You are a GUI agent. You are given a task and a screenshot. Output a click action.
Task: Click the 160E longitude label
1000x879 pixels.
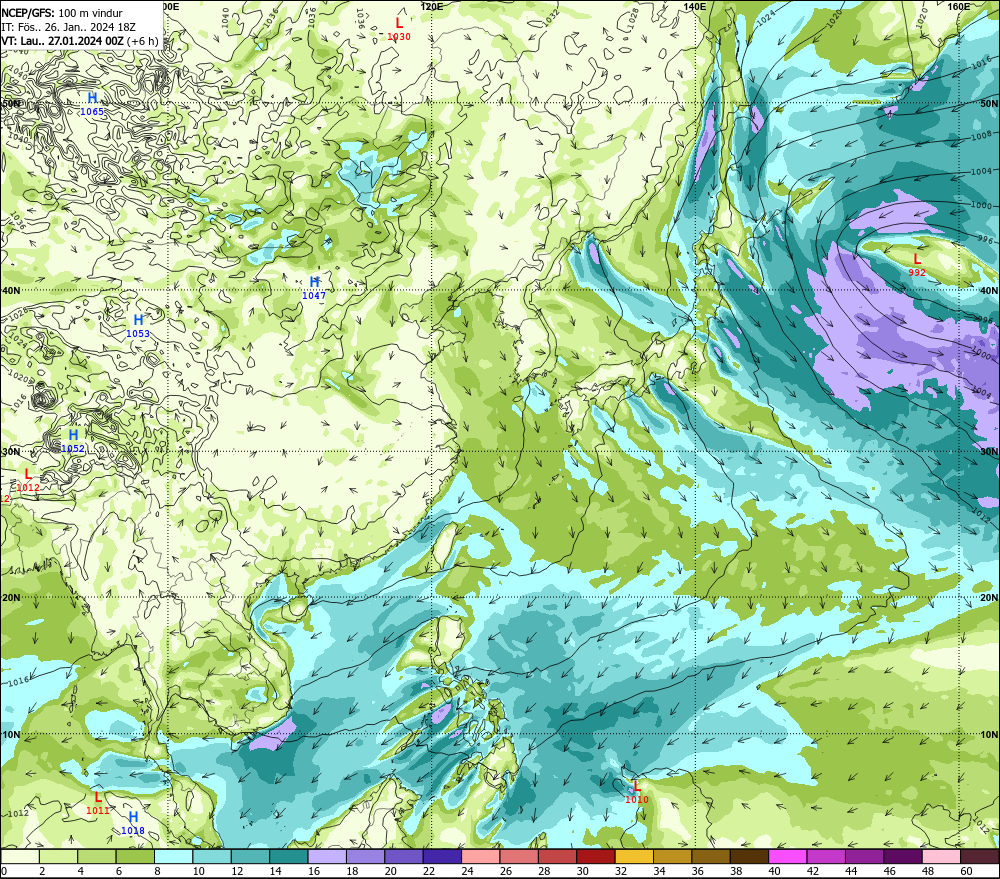tap(959, 6)
